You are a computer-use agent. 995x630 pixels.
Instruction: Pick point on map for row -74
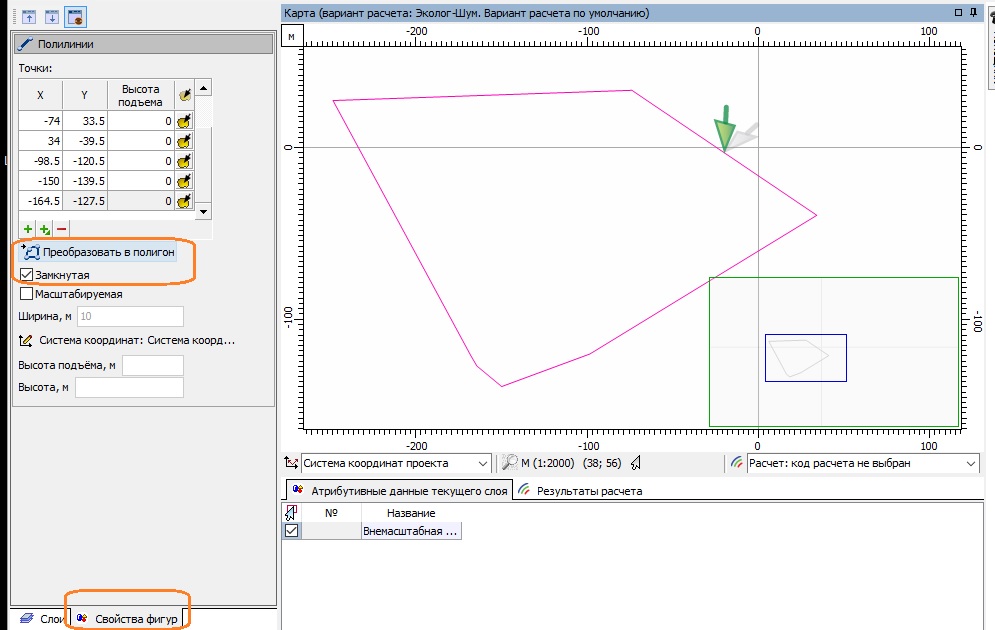point(183,121)
